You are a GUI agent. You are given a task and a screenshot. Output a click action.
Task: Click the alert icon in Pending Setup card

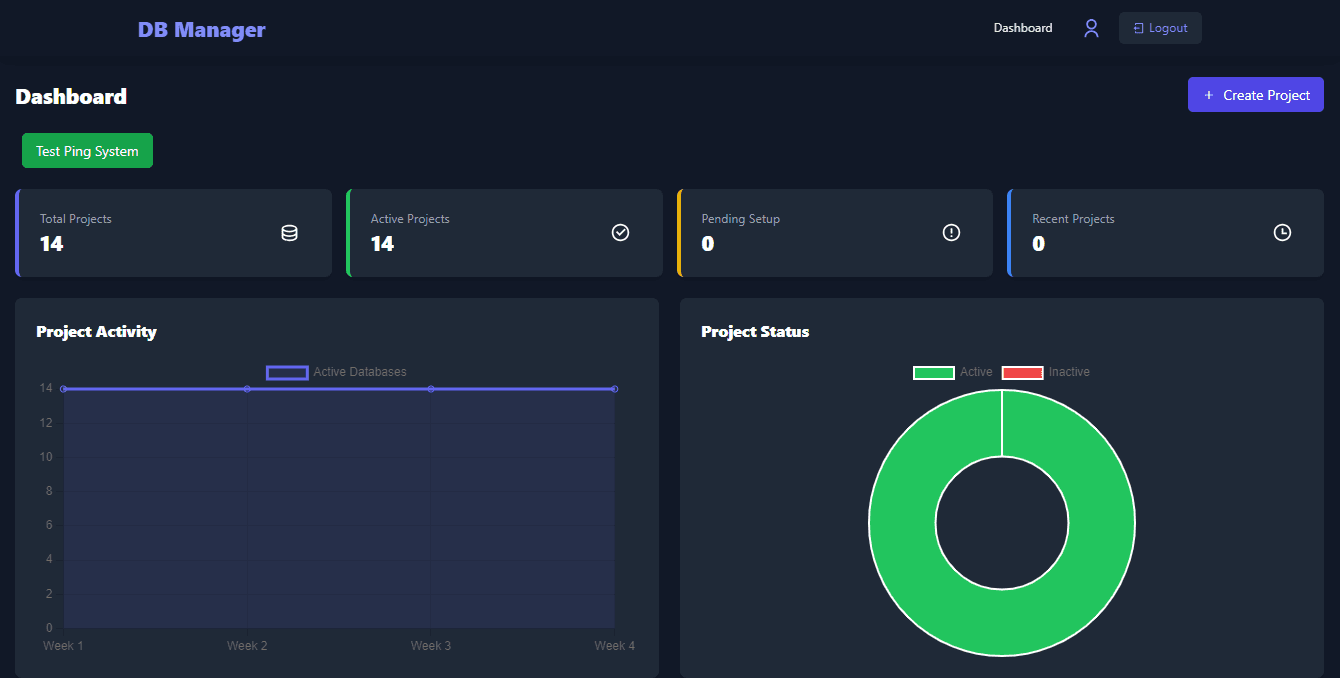pyautogui.click(x=951, y=233)
